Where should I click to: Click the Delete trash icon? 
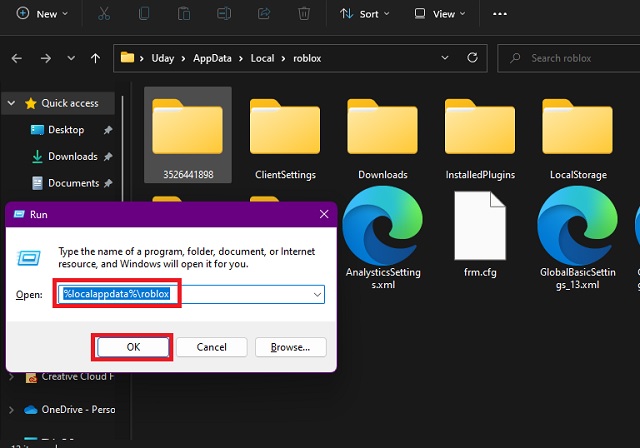pyautogui.click(x=304, y=14)
